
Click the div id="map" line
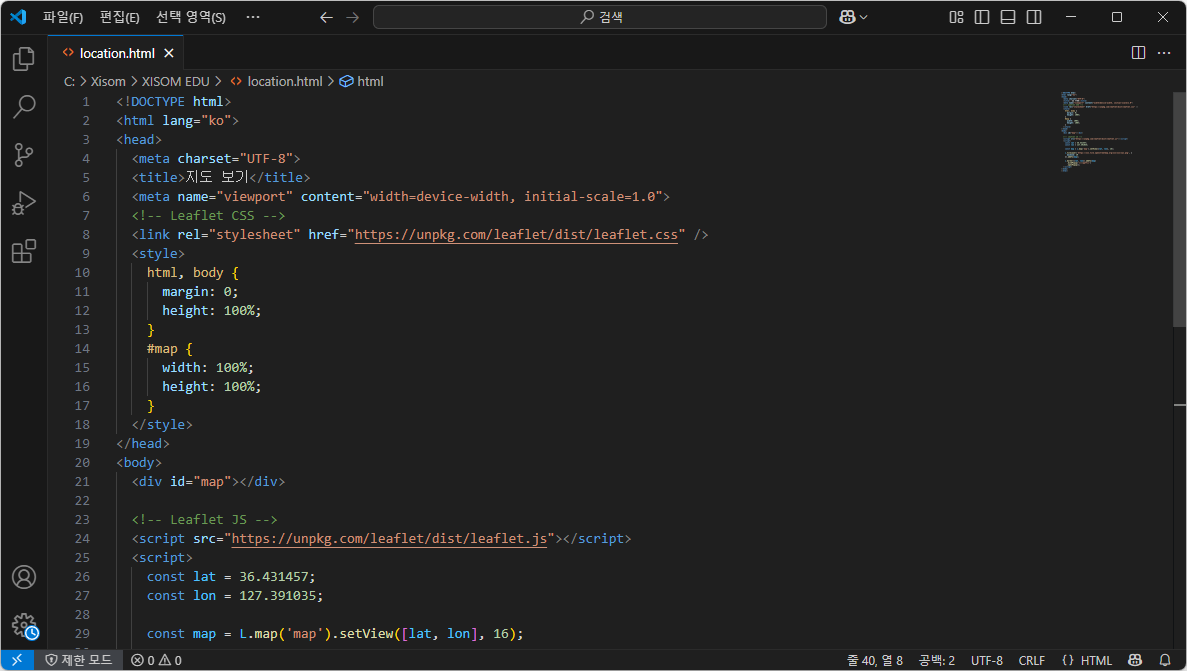(x=208, y=482)
